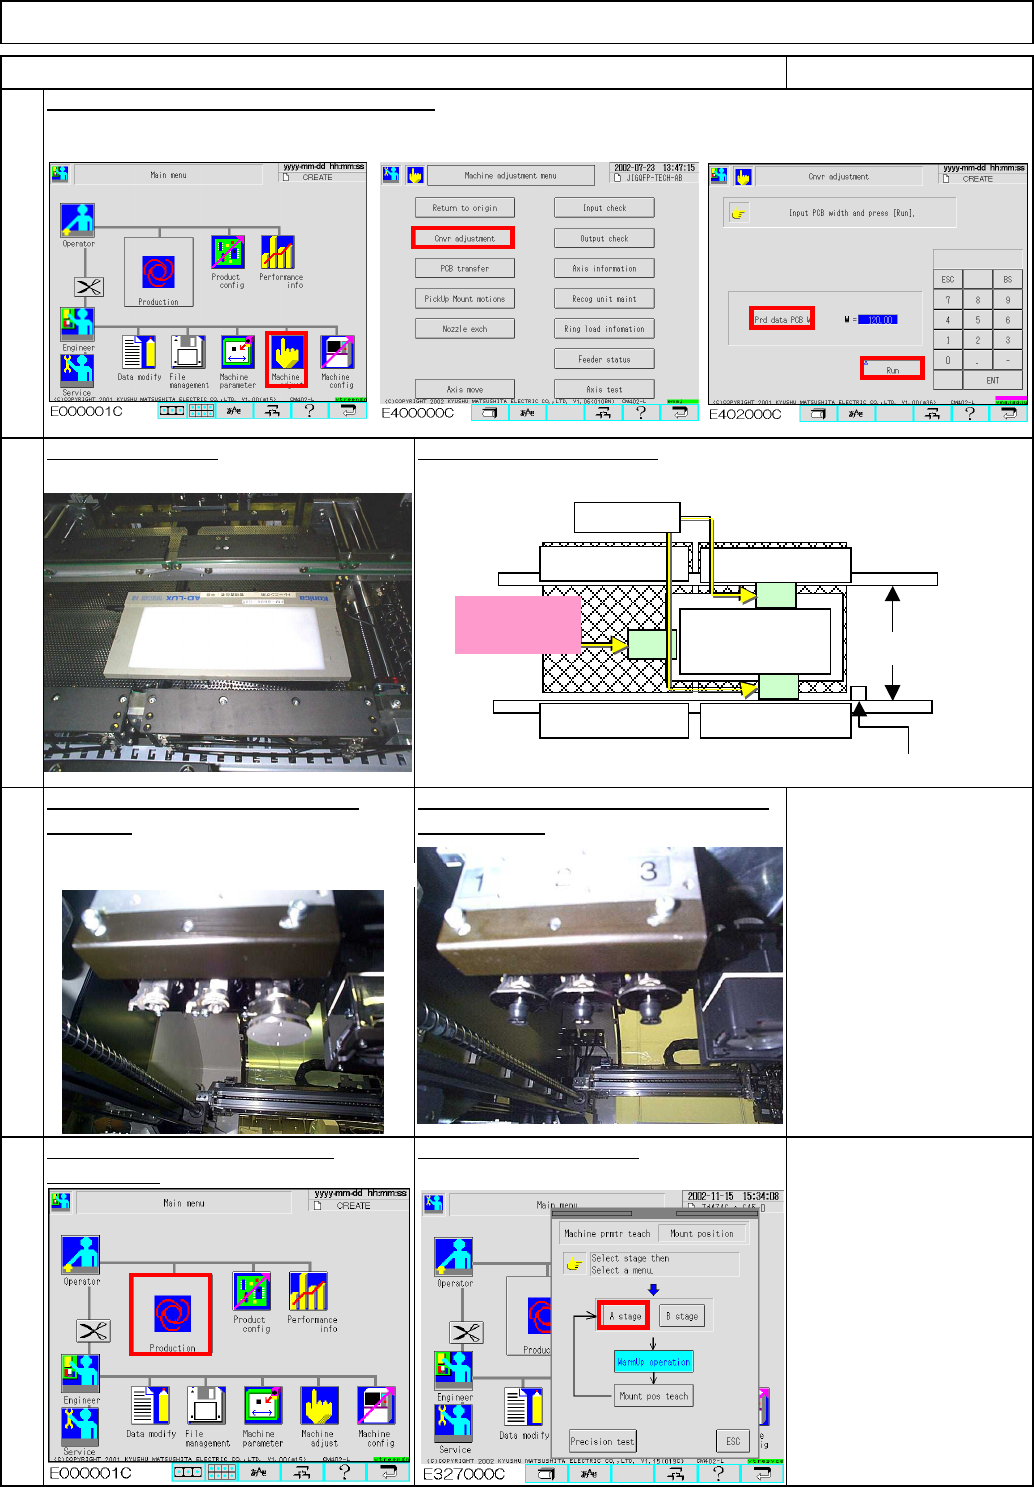1034x1487 pixels.
Task: Open Product config in Main menu showing highlighted Production
Action: click(x=252, y=1301)
